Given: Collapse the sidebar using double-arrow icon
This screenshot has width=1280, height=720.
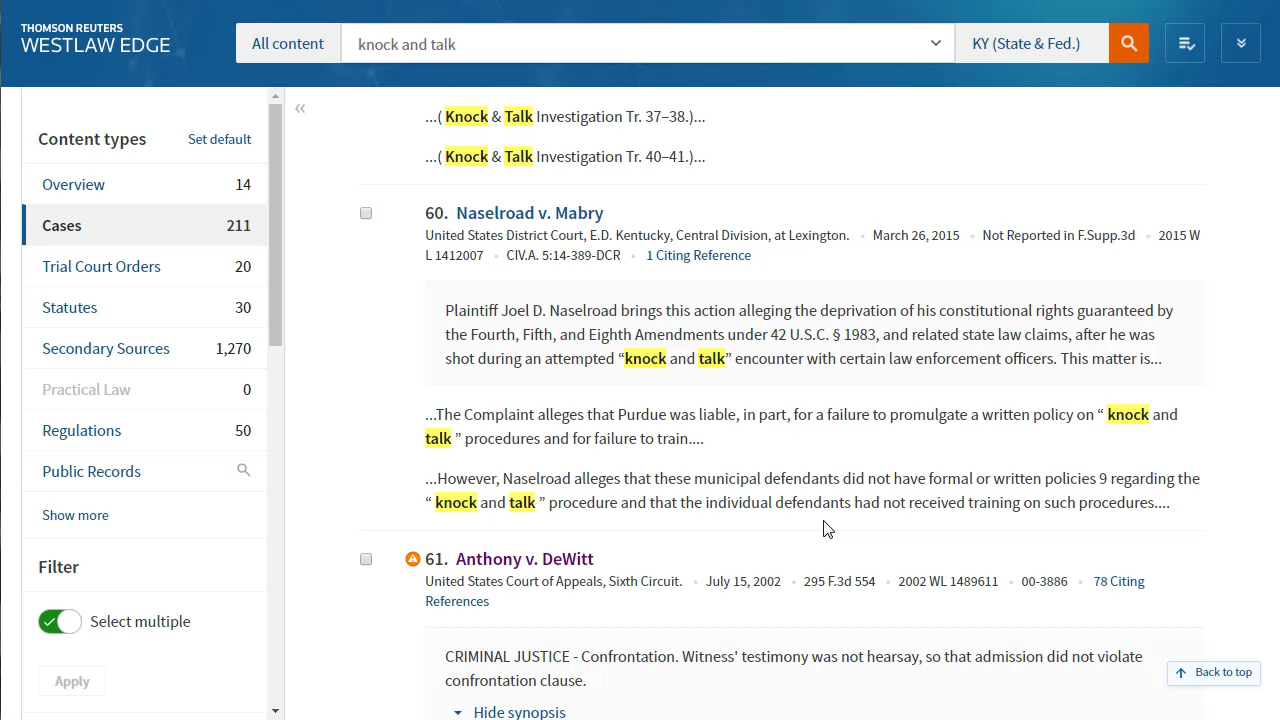Looking at the screenshot, I should coord(300,108).
